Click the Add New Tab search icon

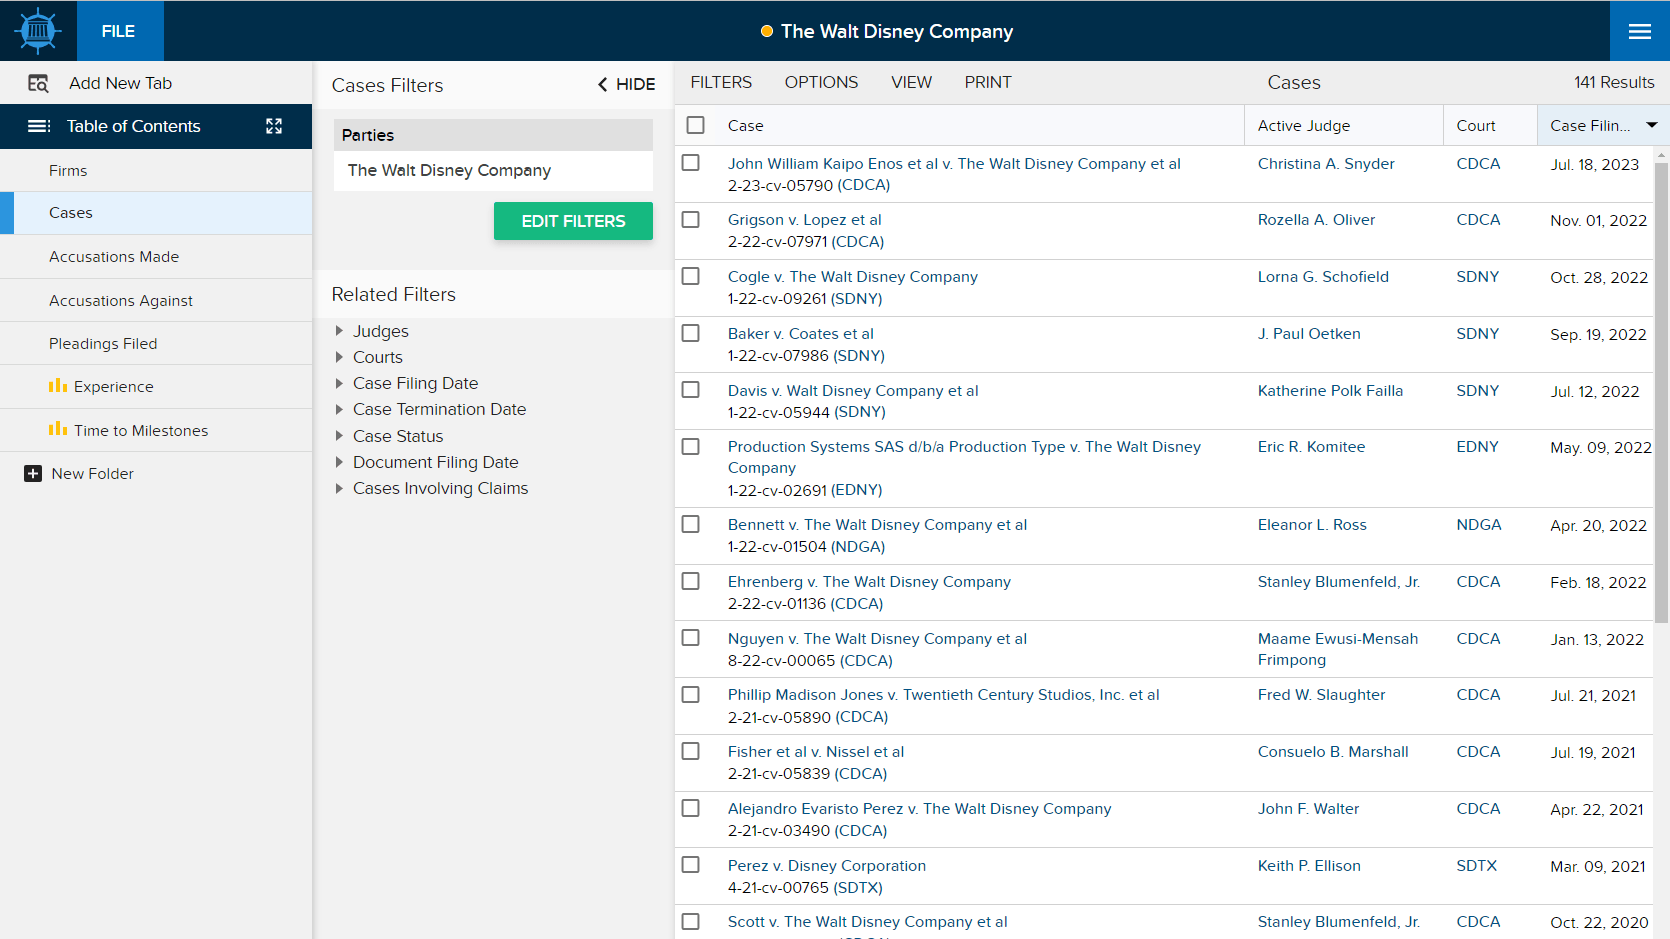pos(38,84)
